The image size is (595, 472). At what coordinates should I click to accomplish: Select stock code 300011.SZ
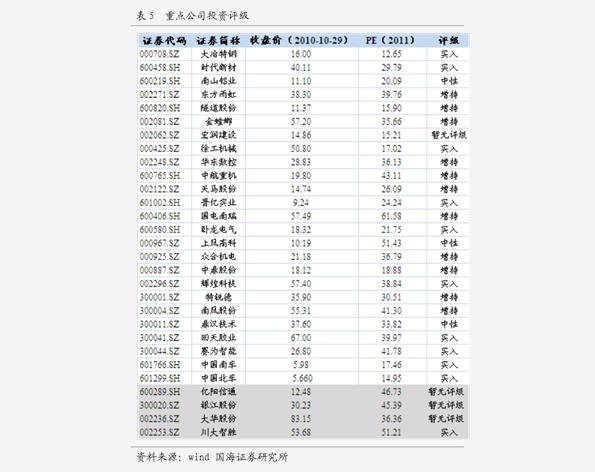click(159, 324)
